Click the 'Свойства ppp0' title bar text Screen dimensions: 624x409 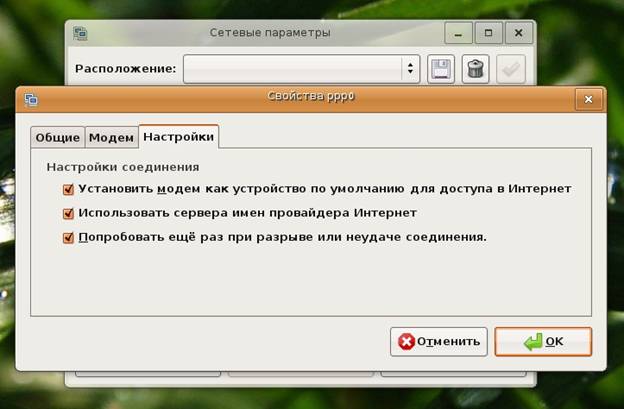tap(311, 97)
